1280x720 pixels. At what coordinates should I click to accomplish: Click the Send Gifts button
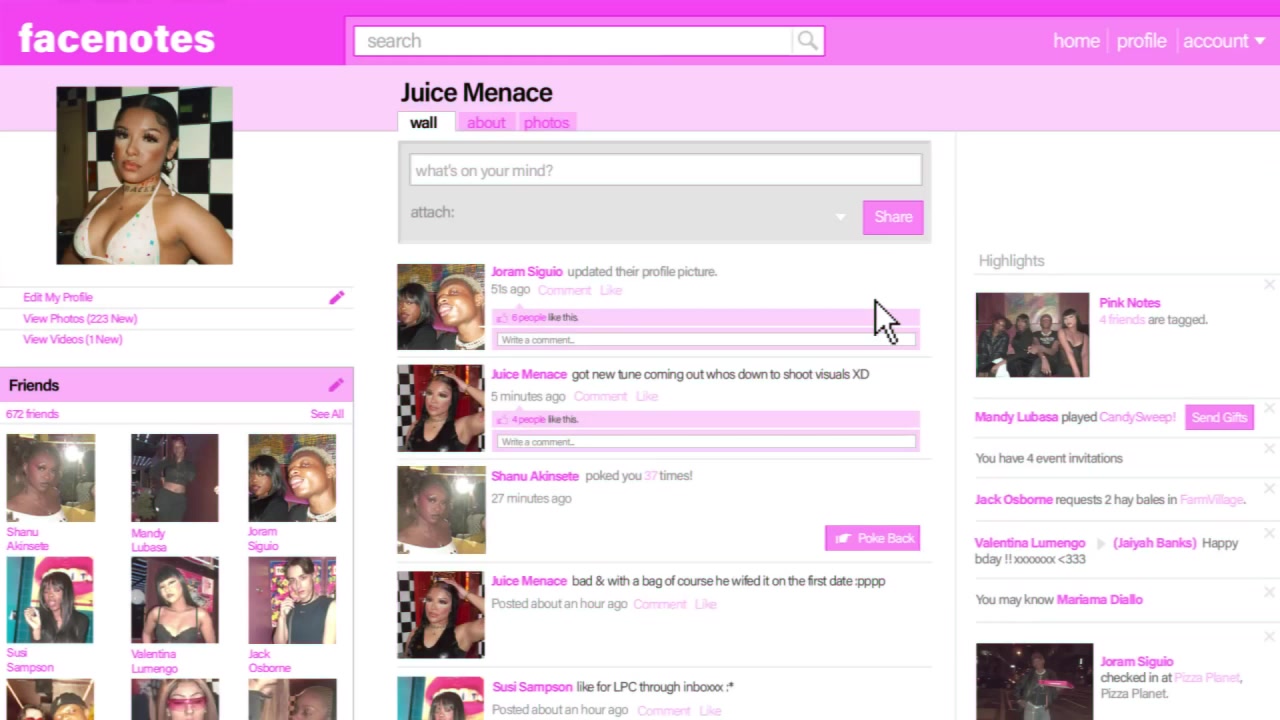(1219, 417)
